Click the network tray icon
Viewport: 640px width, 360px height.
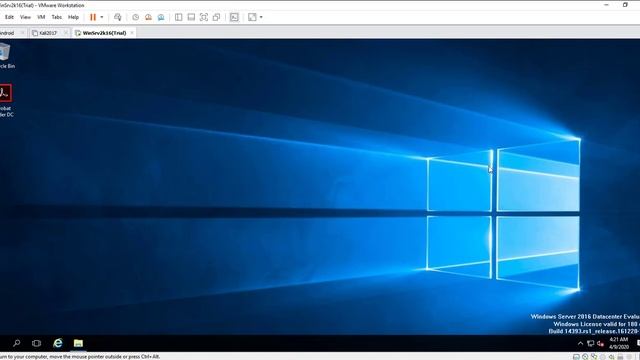[590, 343]
